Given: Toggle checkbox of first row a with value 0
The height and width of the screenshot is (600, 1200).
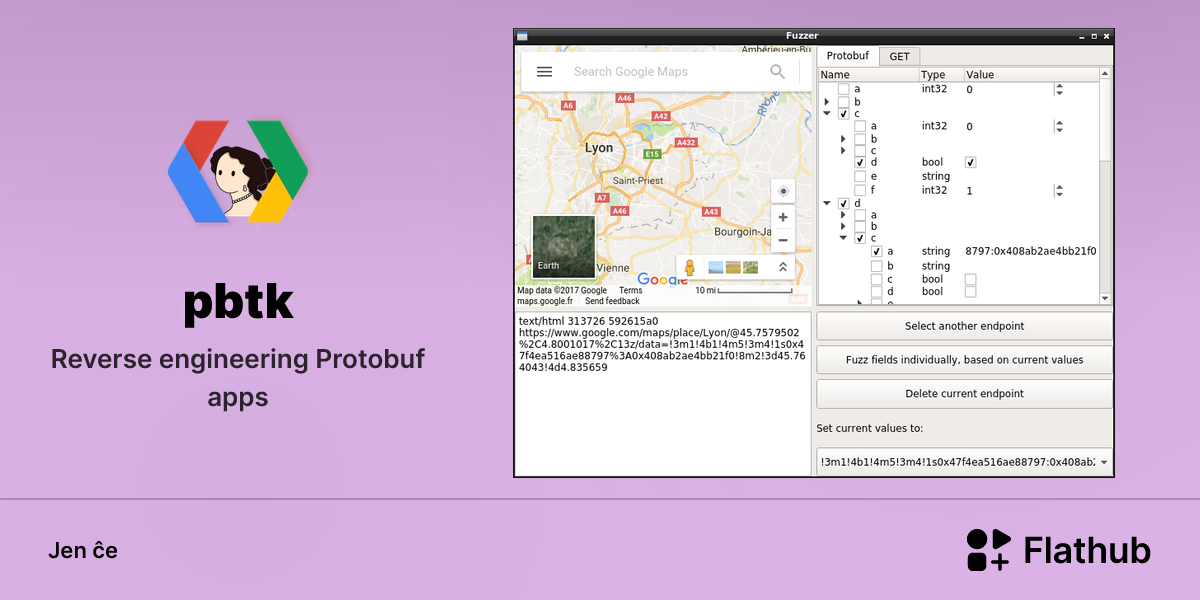Looking at the screenshot, I should coord(843,89).
